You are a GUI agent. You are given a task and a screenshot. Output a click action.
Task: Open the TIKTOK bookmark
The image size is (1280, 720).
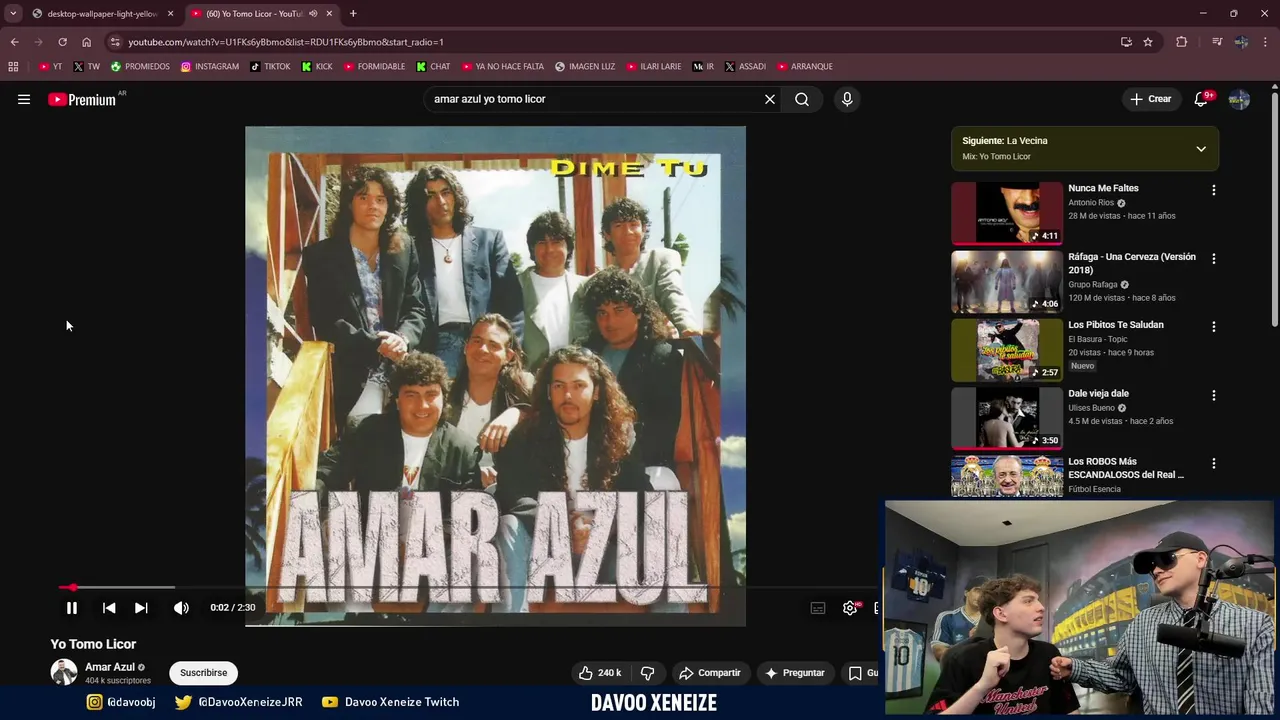(270, 67)
